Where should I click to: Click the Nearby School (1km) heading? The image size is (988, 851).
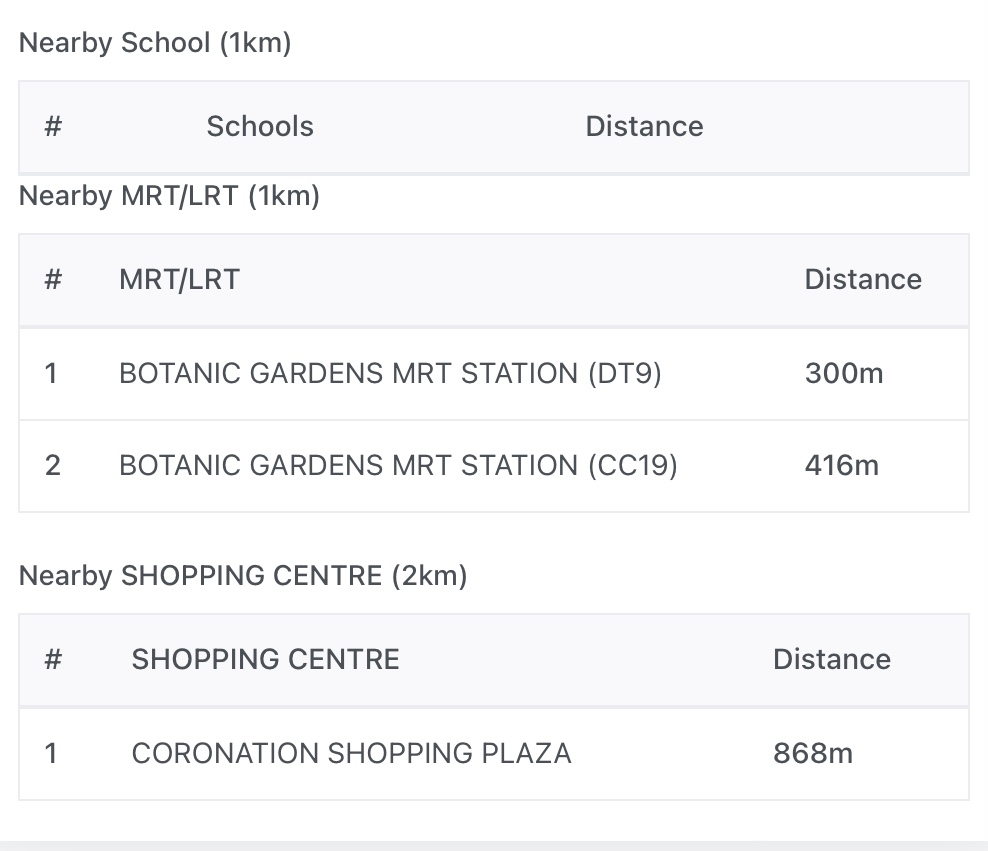click(x=155, y=44)
